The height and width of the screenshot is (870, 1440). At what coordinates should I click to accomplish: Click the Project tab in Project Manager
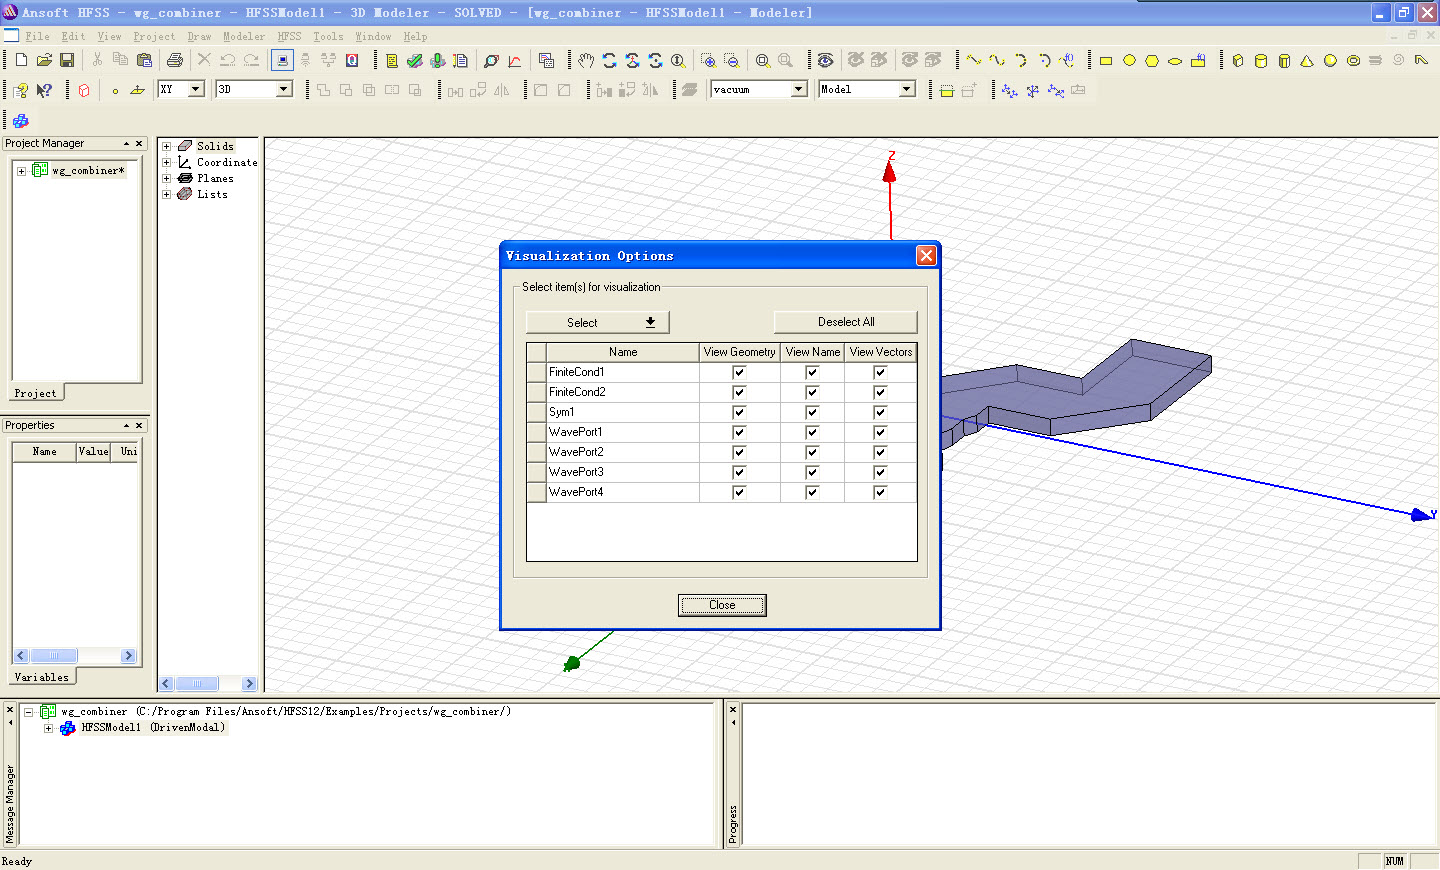35,393
